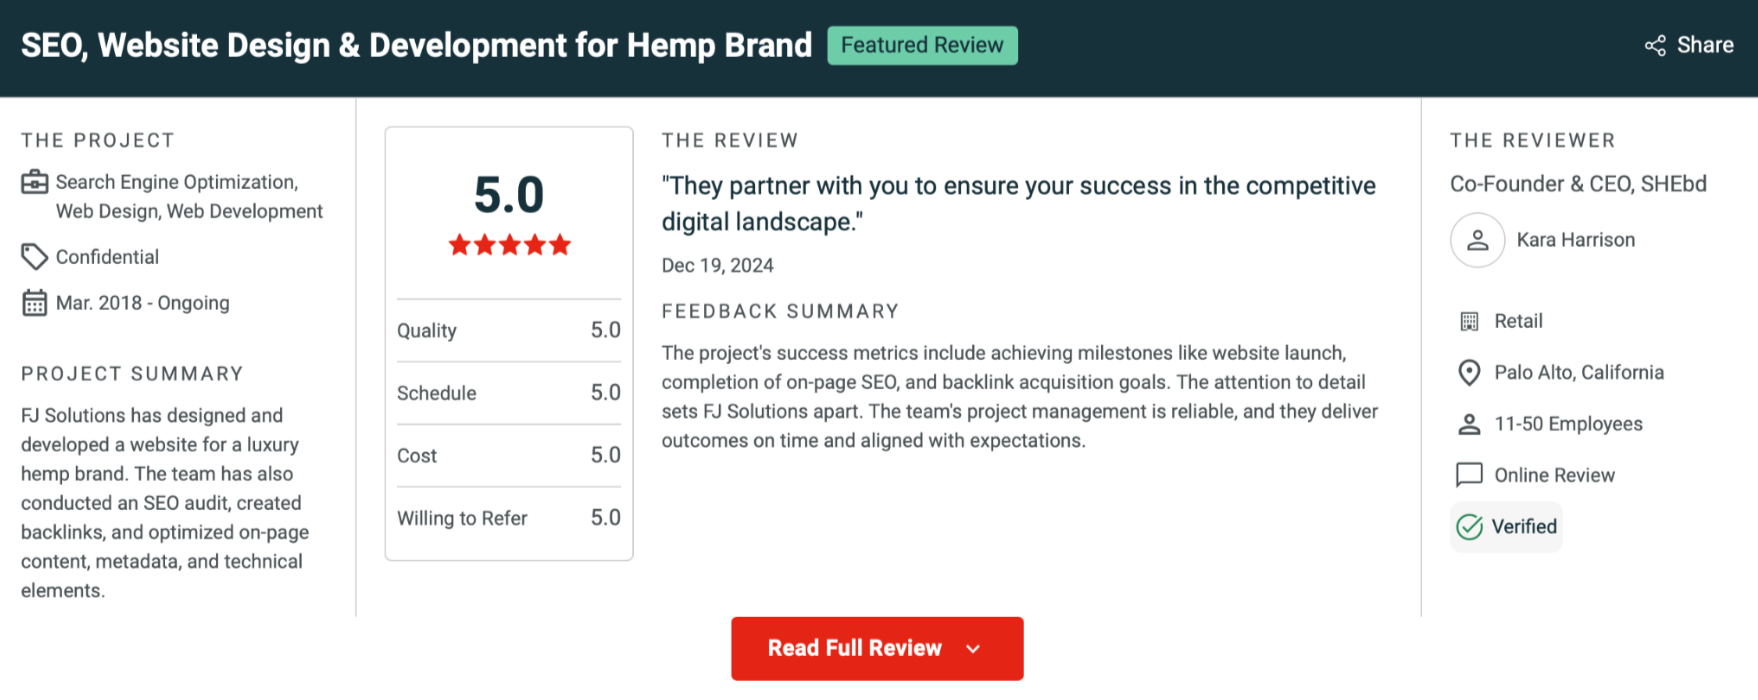Click the briefcase services icon
Viewport: 1758px width, 700px height.
click(x=35, y=182)
